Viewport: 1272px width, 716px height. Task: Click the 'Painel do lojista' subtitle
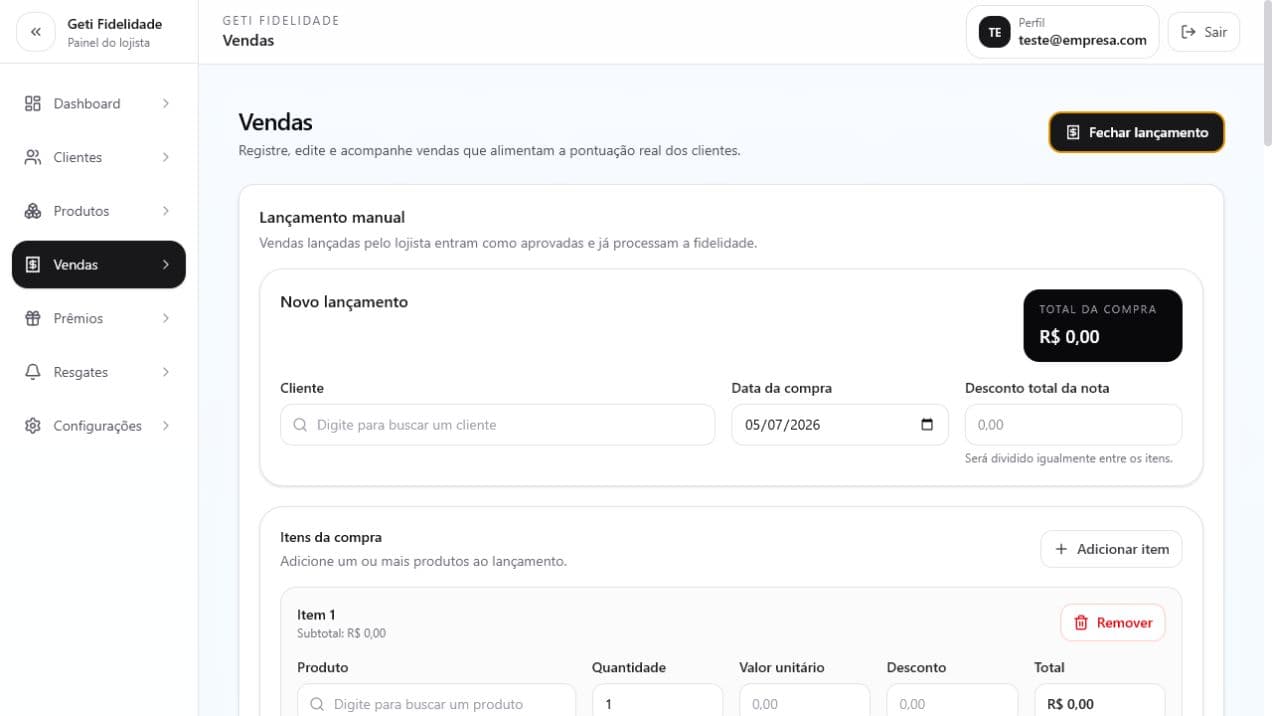click(108, 43)
